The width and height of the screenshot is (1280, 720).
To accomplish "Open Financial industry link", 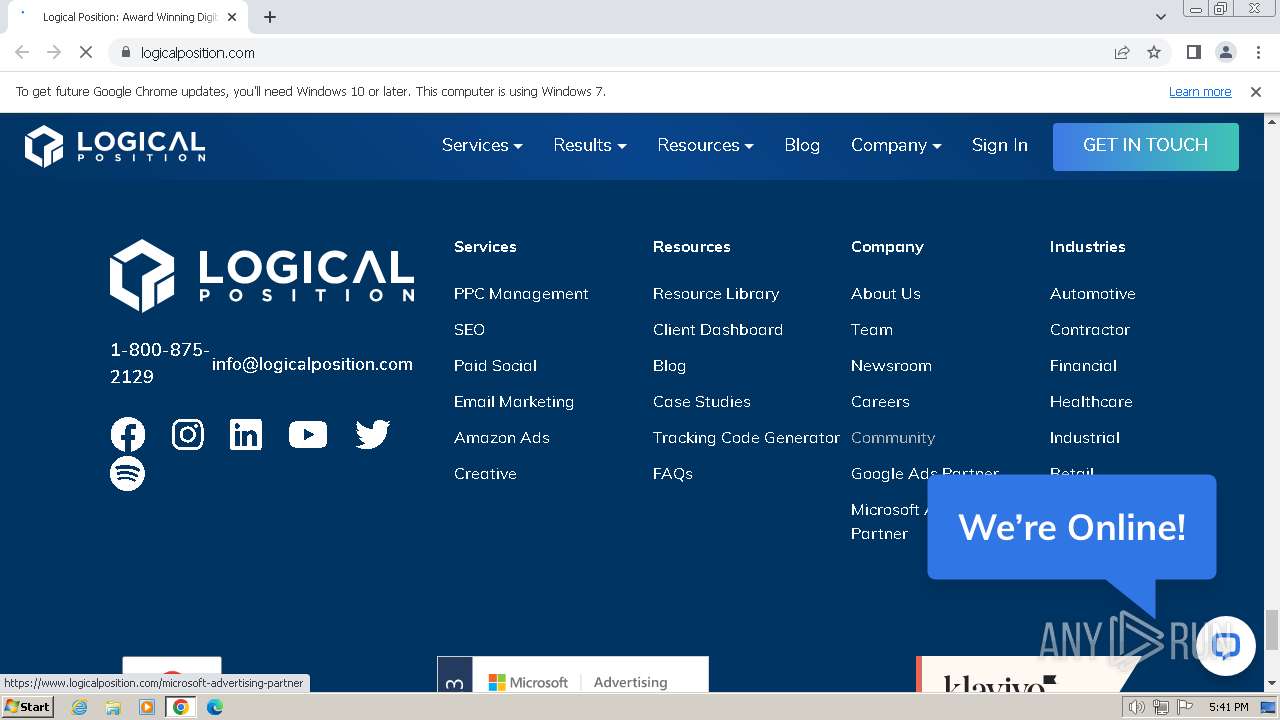I will (x=1083, y=366).
